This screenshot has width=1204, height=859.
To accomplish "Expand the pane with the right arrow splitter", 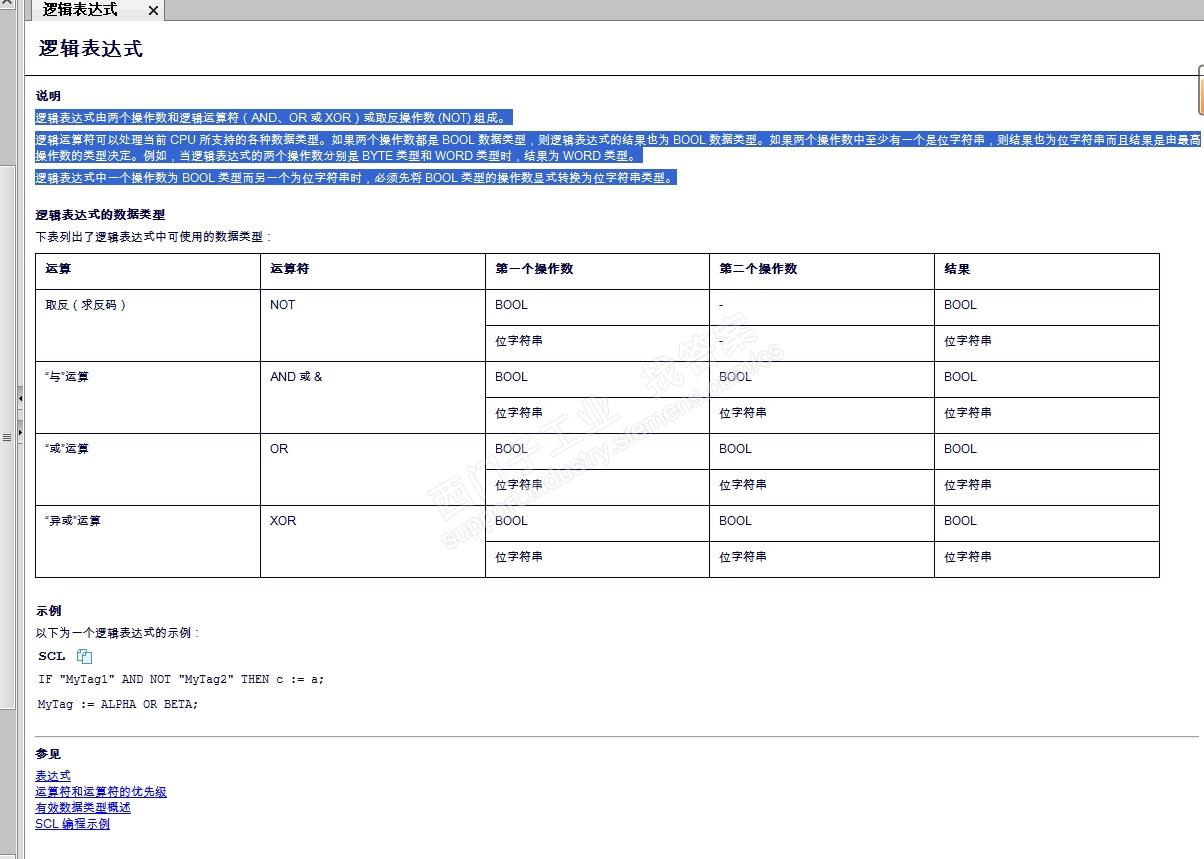I will (x=20, y=432).
